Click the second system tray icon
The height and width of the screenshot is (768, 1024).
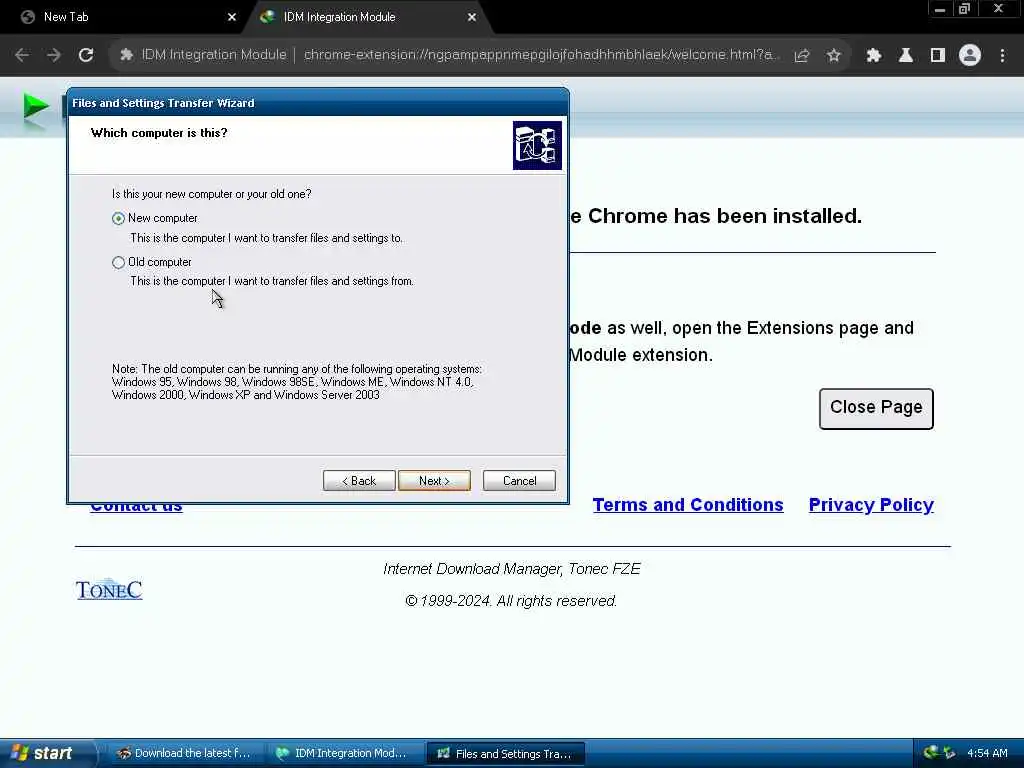click(949, 753)
